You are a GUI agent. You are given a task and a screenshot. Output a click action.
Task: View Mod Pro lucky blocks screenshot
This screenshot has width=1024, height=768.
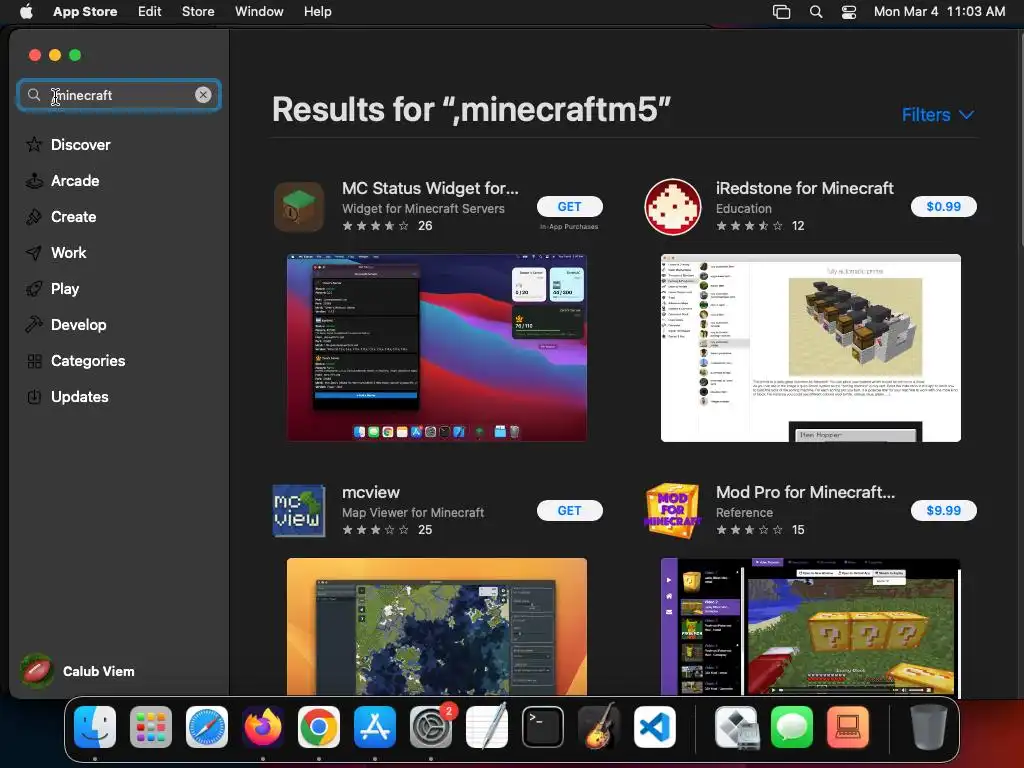click(810, 626)
